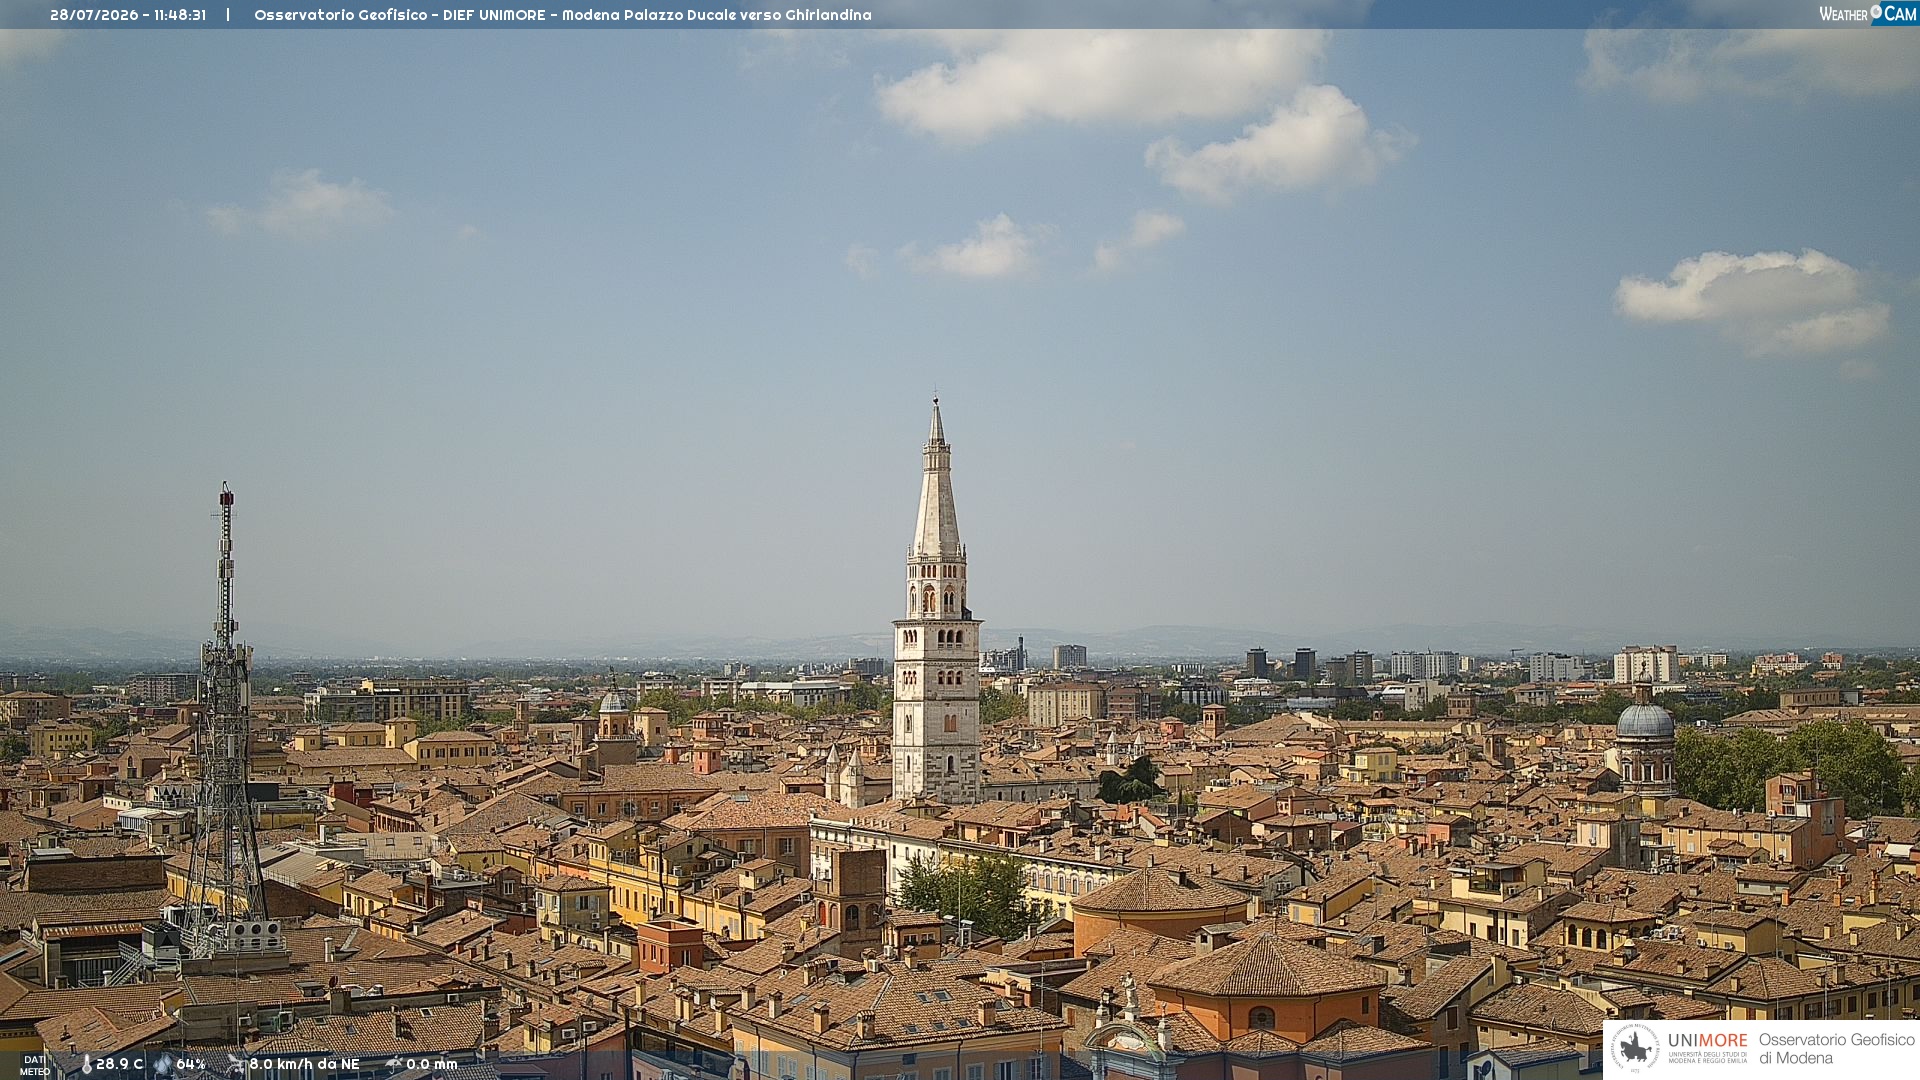Click the humidity water drops icon
The width and height of the screenshot is (1920, 1080).
163,1065
